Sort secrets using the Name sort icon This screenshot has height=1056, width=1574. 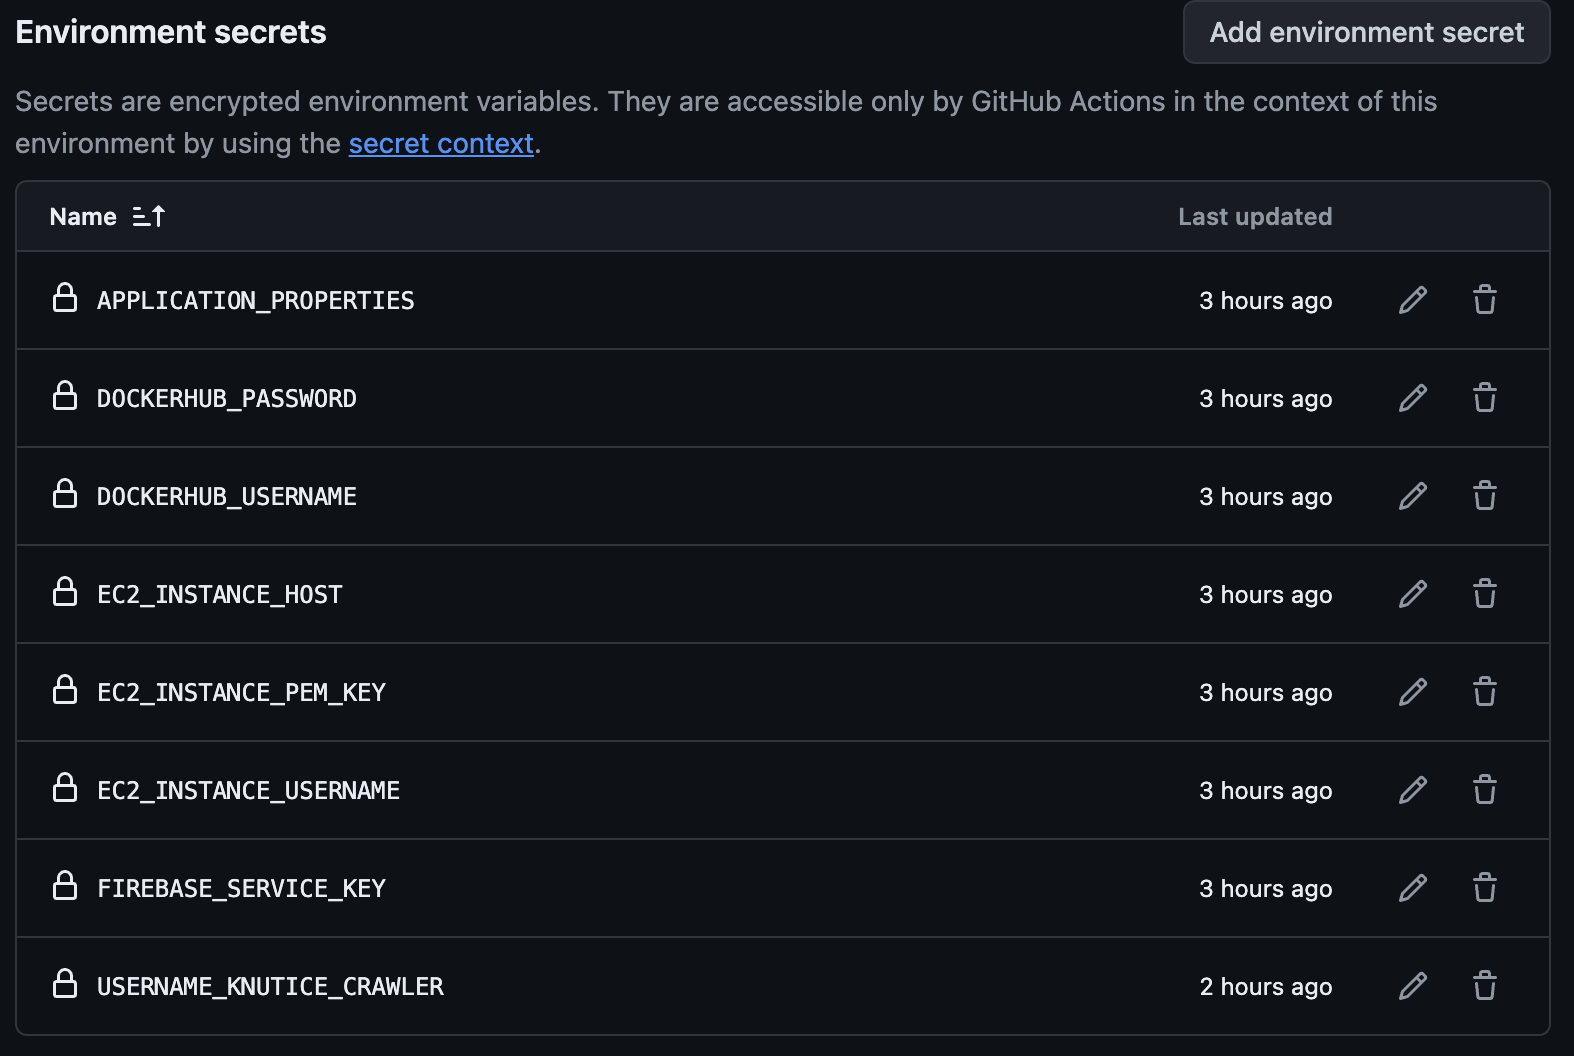point(149,216)
